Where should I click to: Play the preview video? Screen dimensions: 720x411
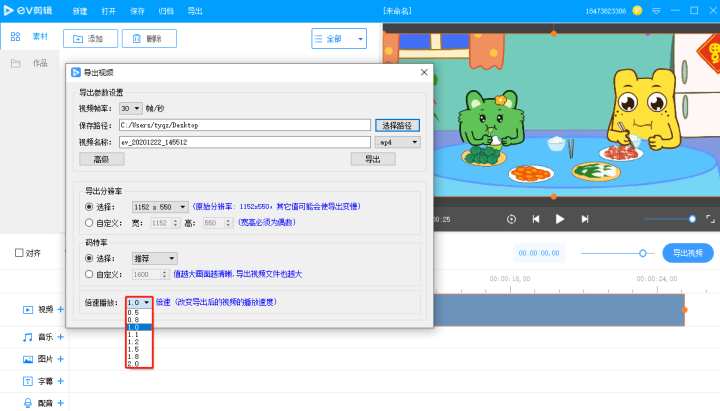point(560,219)
